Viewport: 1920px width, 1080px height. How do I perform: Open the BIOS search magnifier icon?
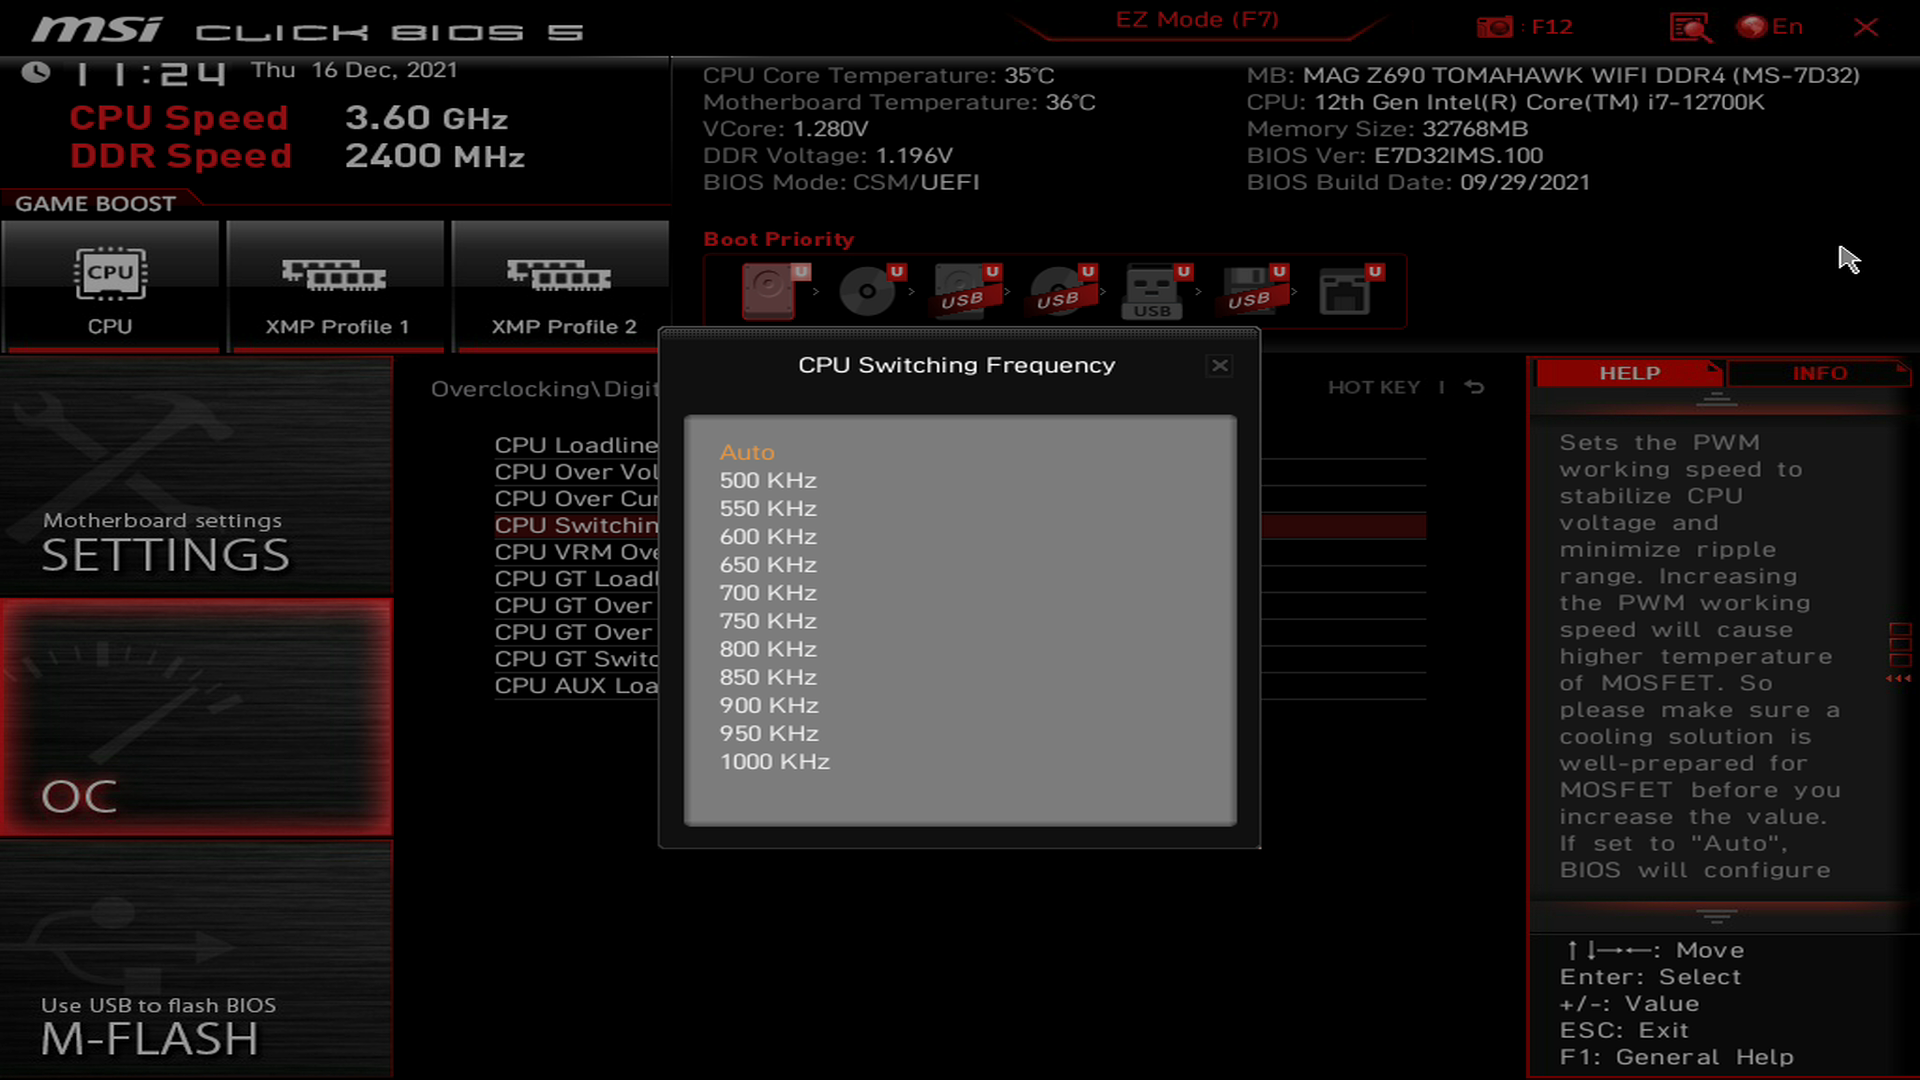[x=1690, y=27]
